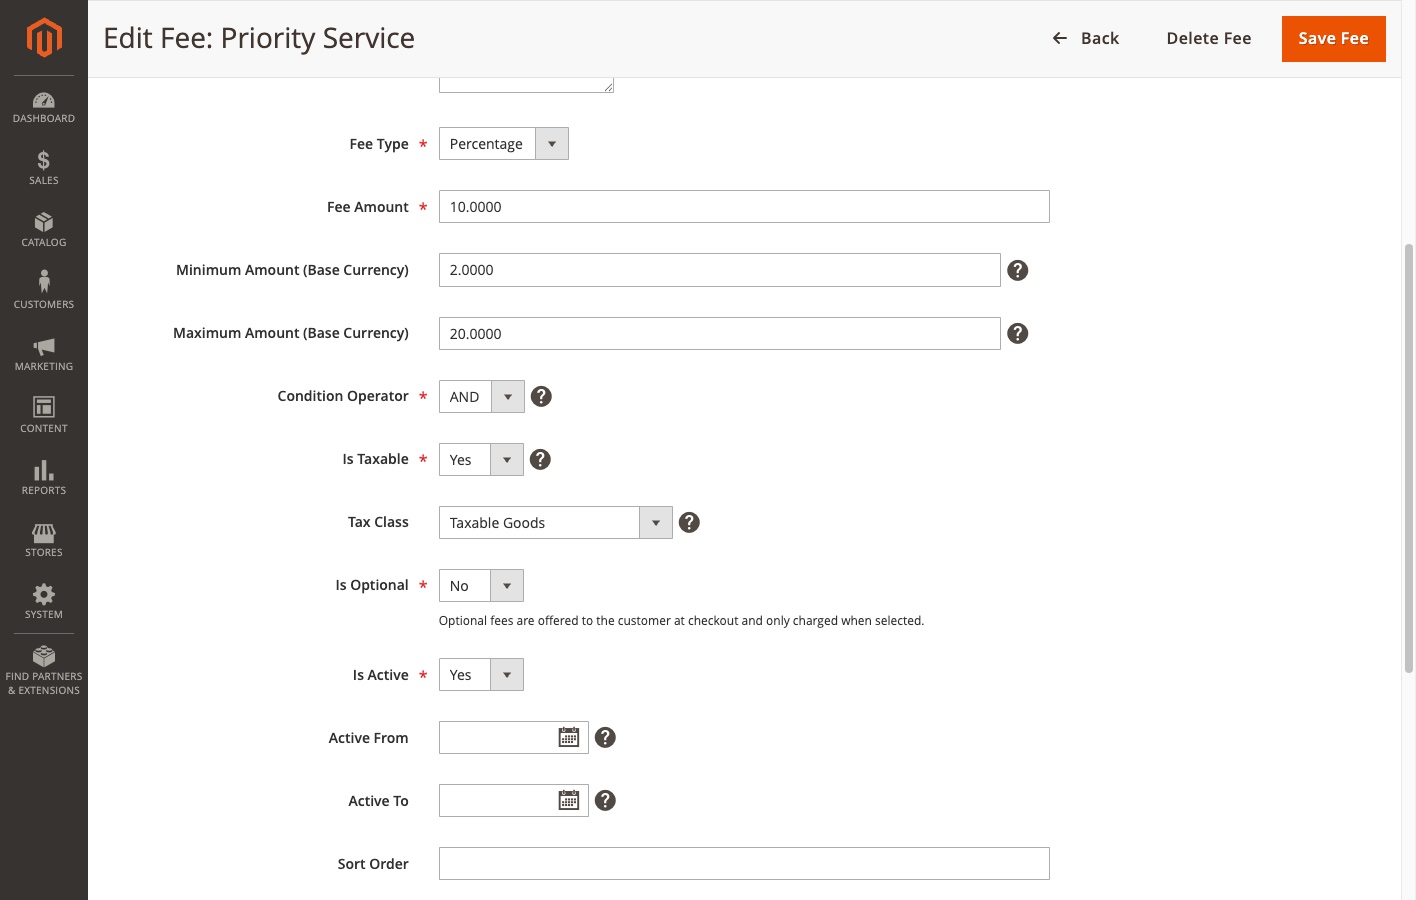
Task: Open the Is Taxable dropdown
Action: pyautogui.click(x=481, y=459)
